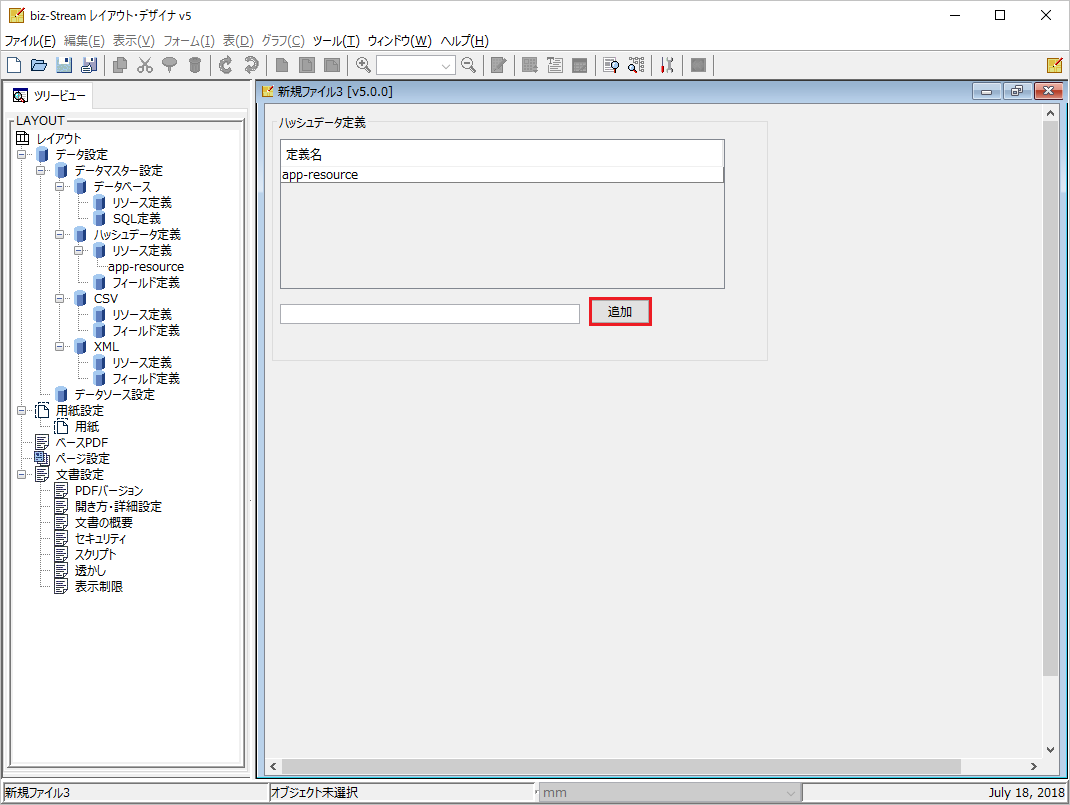Click the Cut scissors icon
The height and width of the screenshot is (805, 1070).
pyautogui.click(x=145, y=65)
